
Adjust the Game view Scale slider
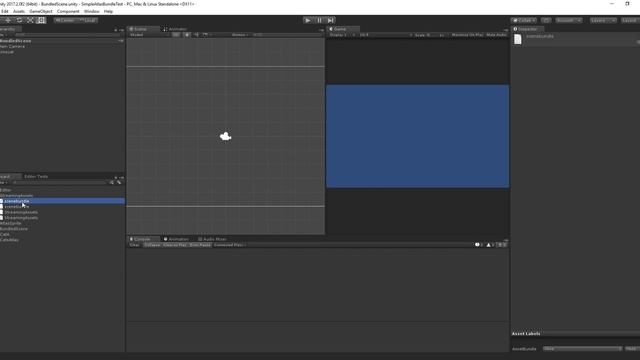tap(433, 35)
